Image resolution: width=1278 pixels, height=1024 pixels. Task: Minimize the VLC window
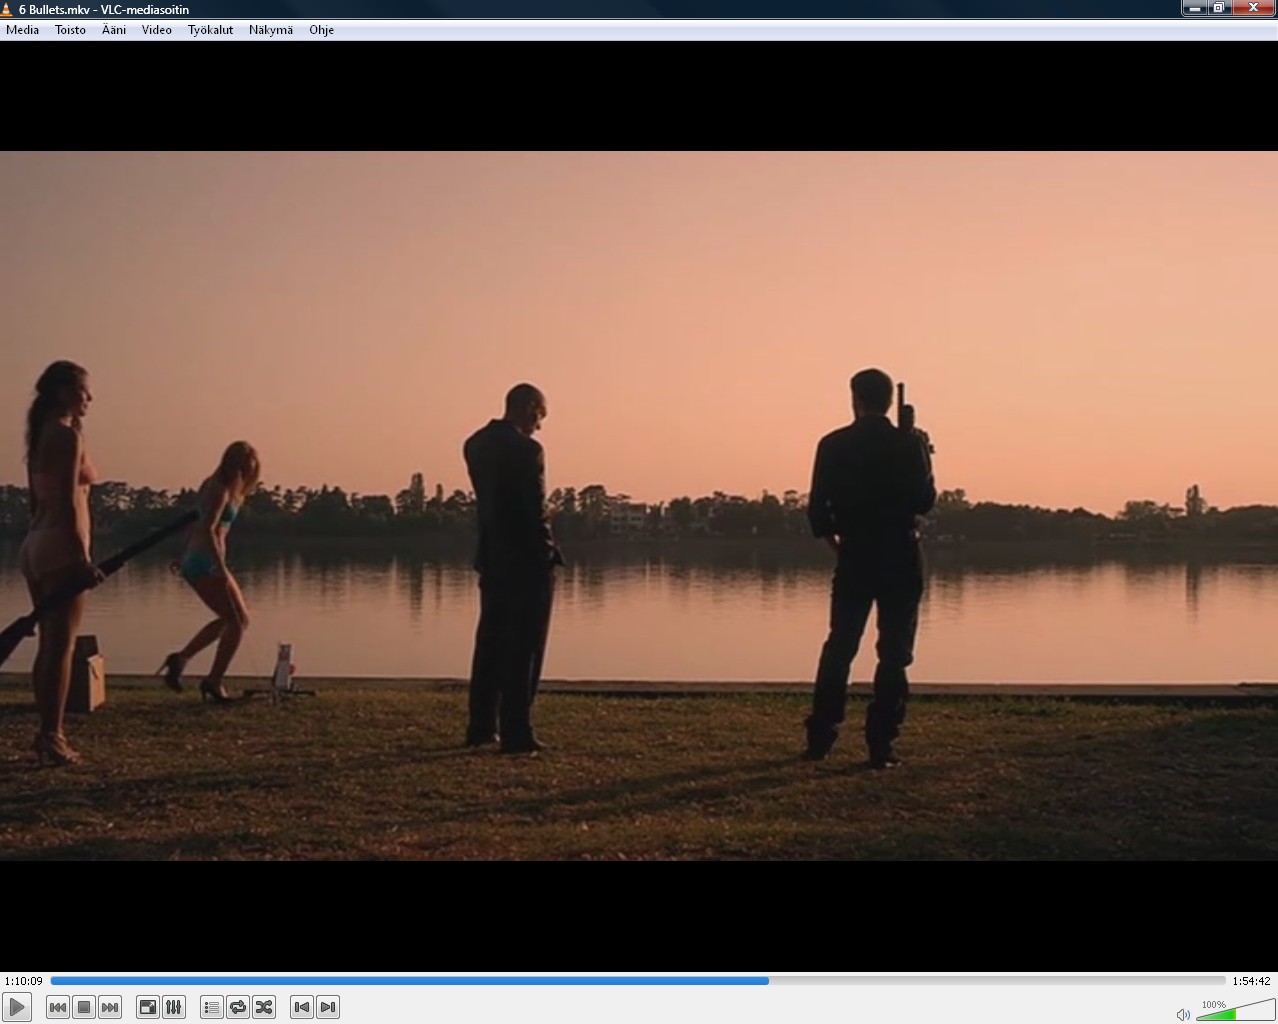1194,8
